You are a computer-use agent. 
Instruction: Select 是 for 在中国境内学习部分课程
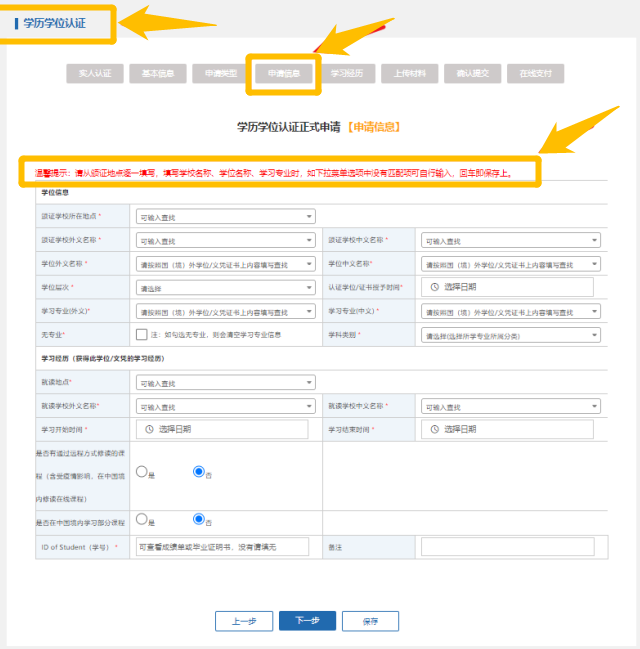142,521
